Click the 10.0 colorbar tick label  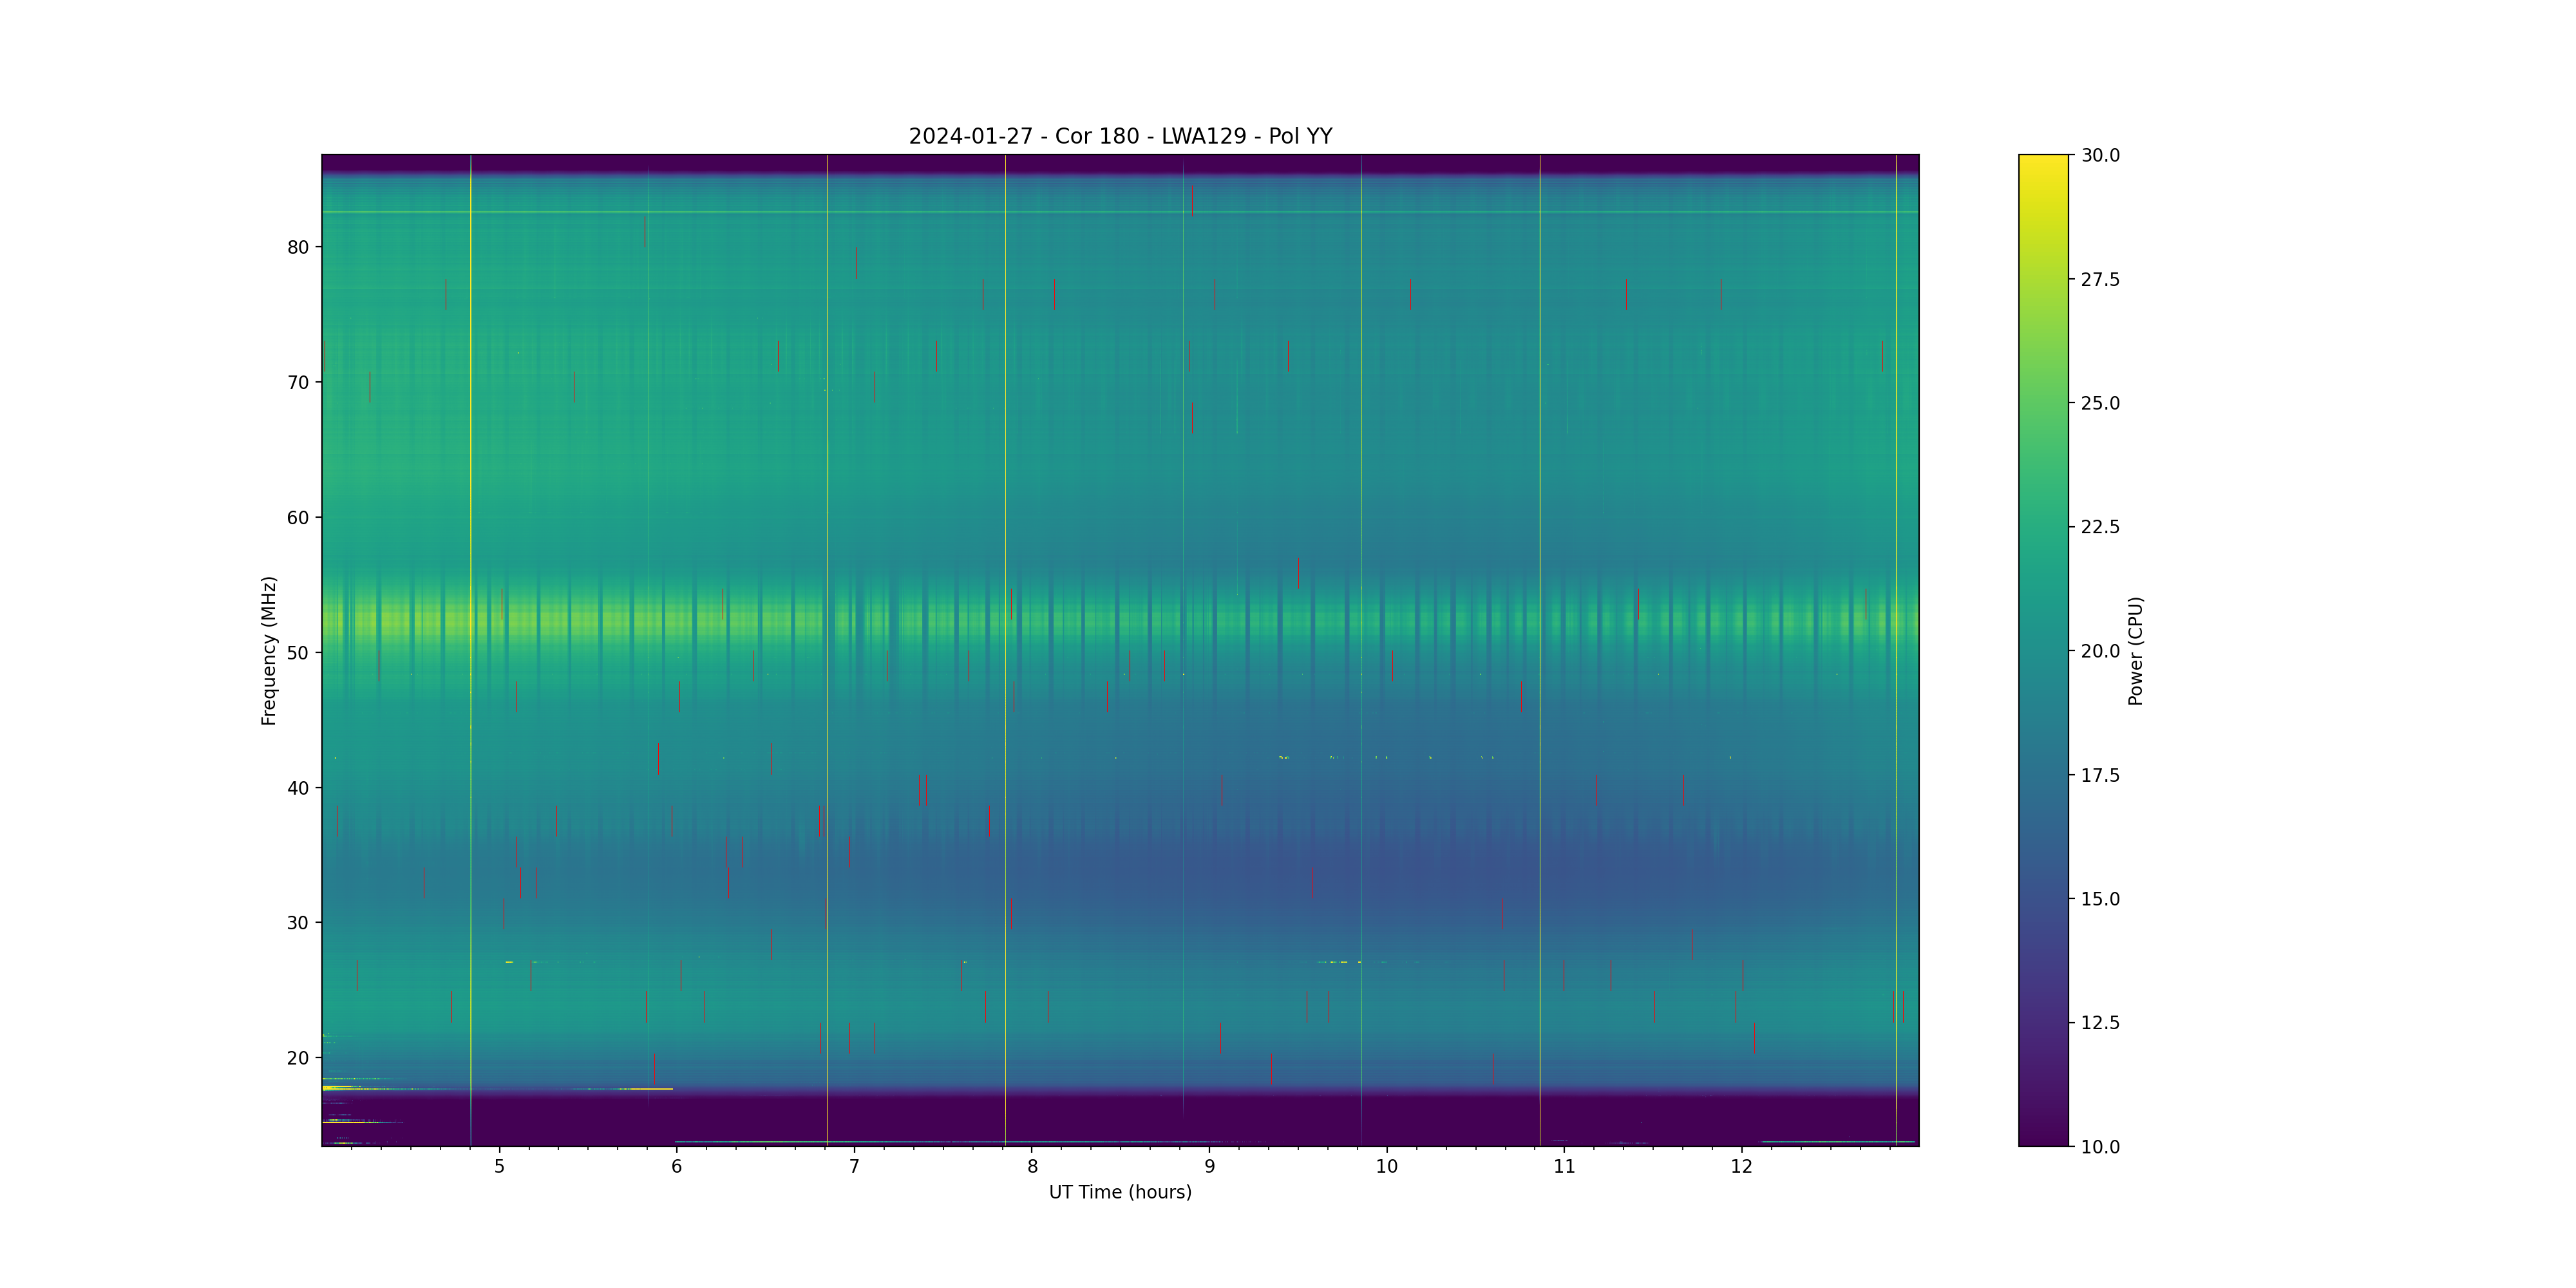(x=2100, y=1147)
